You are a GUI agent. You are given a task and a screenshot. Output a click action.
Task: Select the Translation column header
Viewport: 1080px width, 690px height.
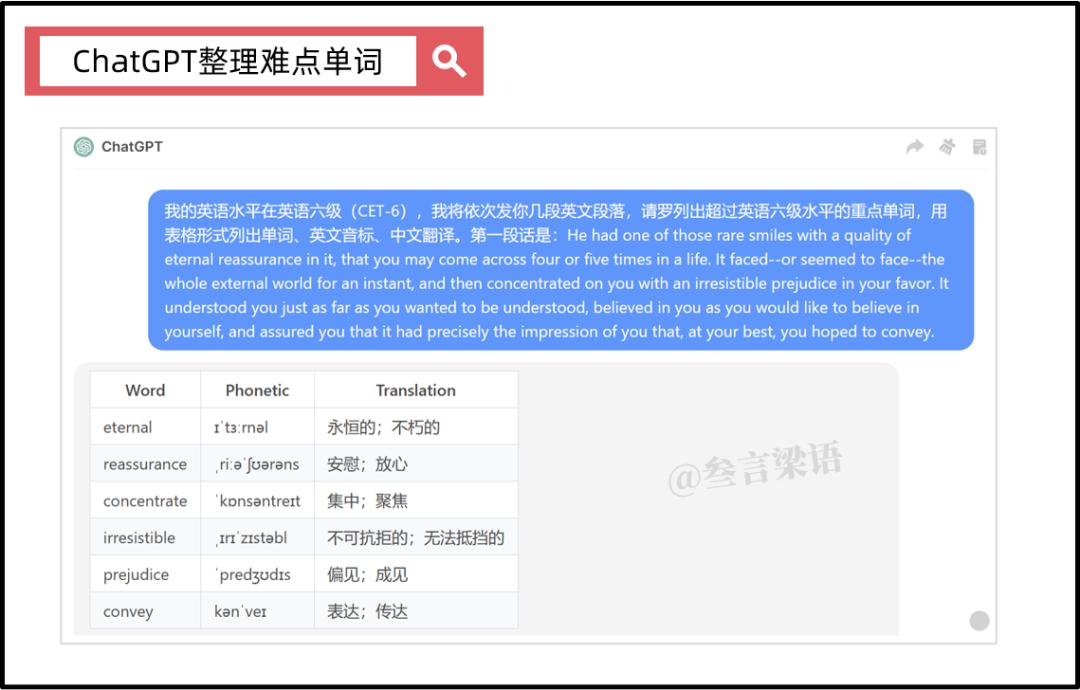(416, 390)
